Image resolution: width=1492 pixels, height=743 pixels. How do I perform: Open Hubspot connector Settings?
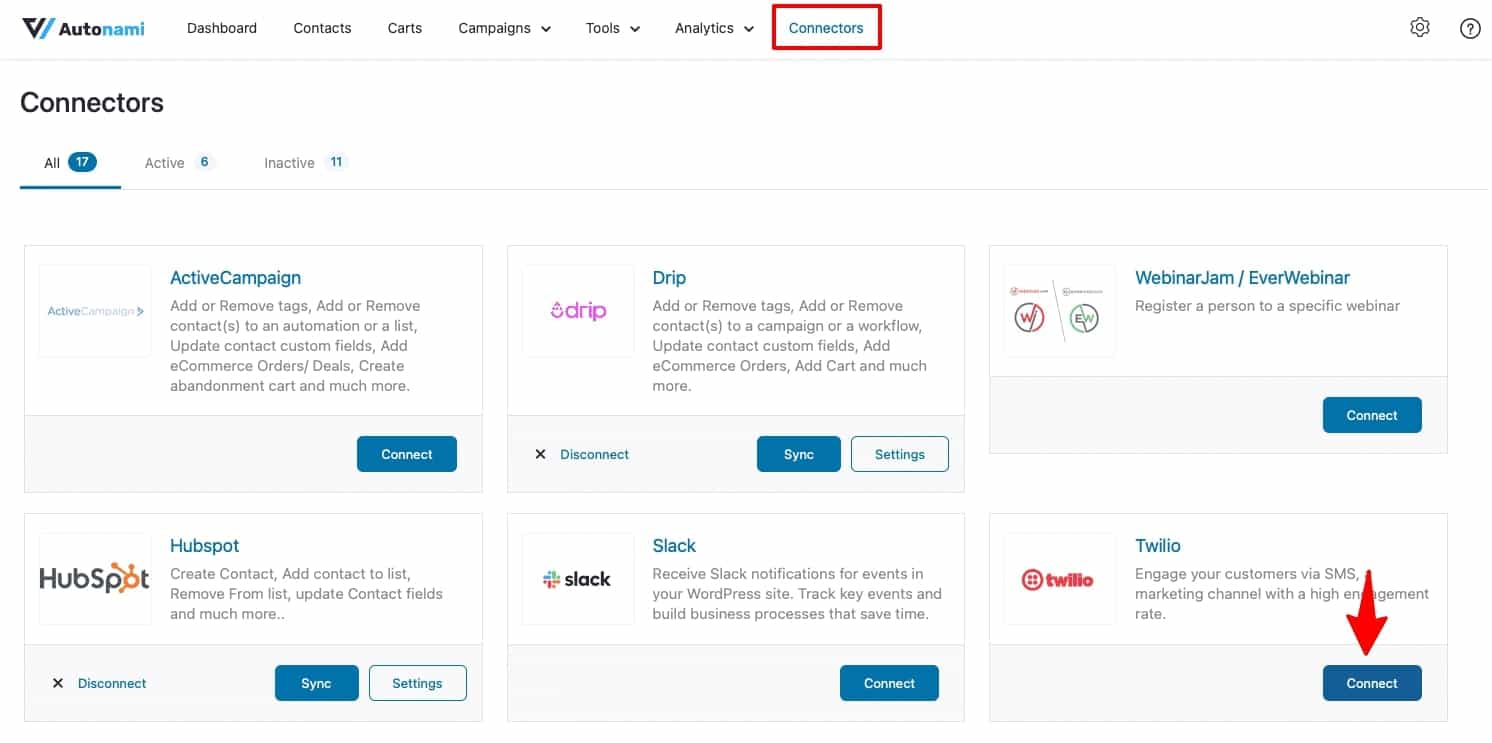point(417,683)
